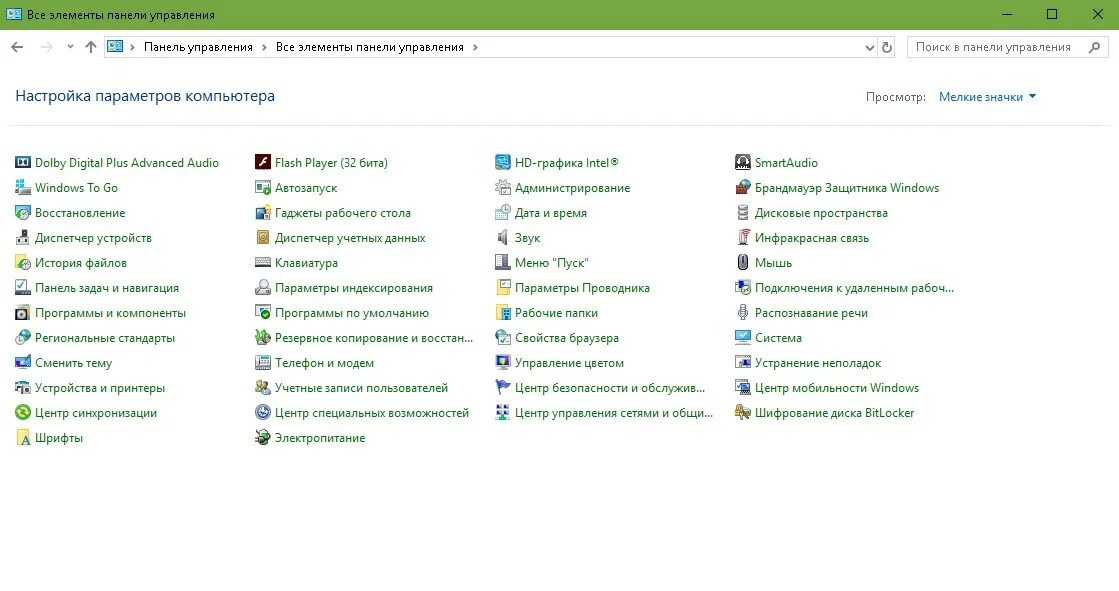Open Сменить тему
Screen dimensions: 1119x591
pyautogui.click(x=74, y=363)
